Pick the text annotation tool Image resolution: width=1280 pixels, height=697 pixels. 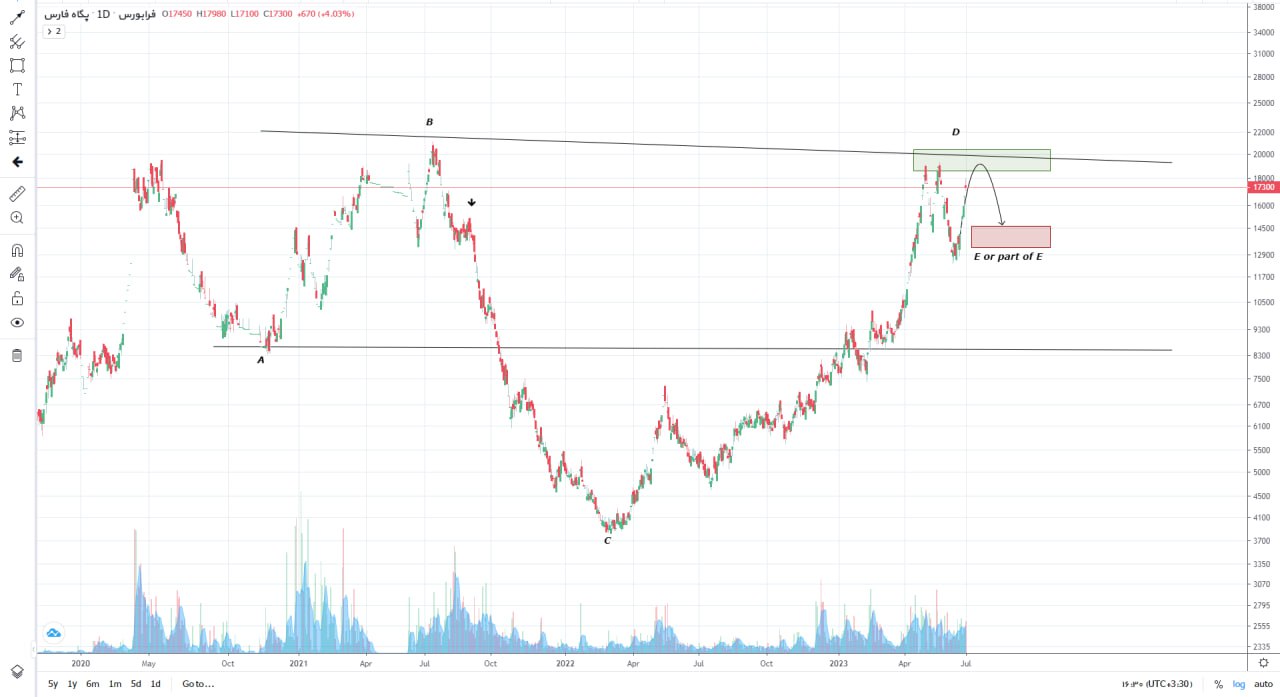click(x=17, y=90)
